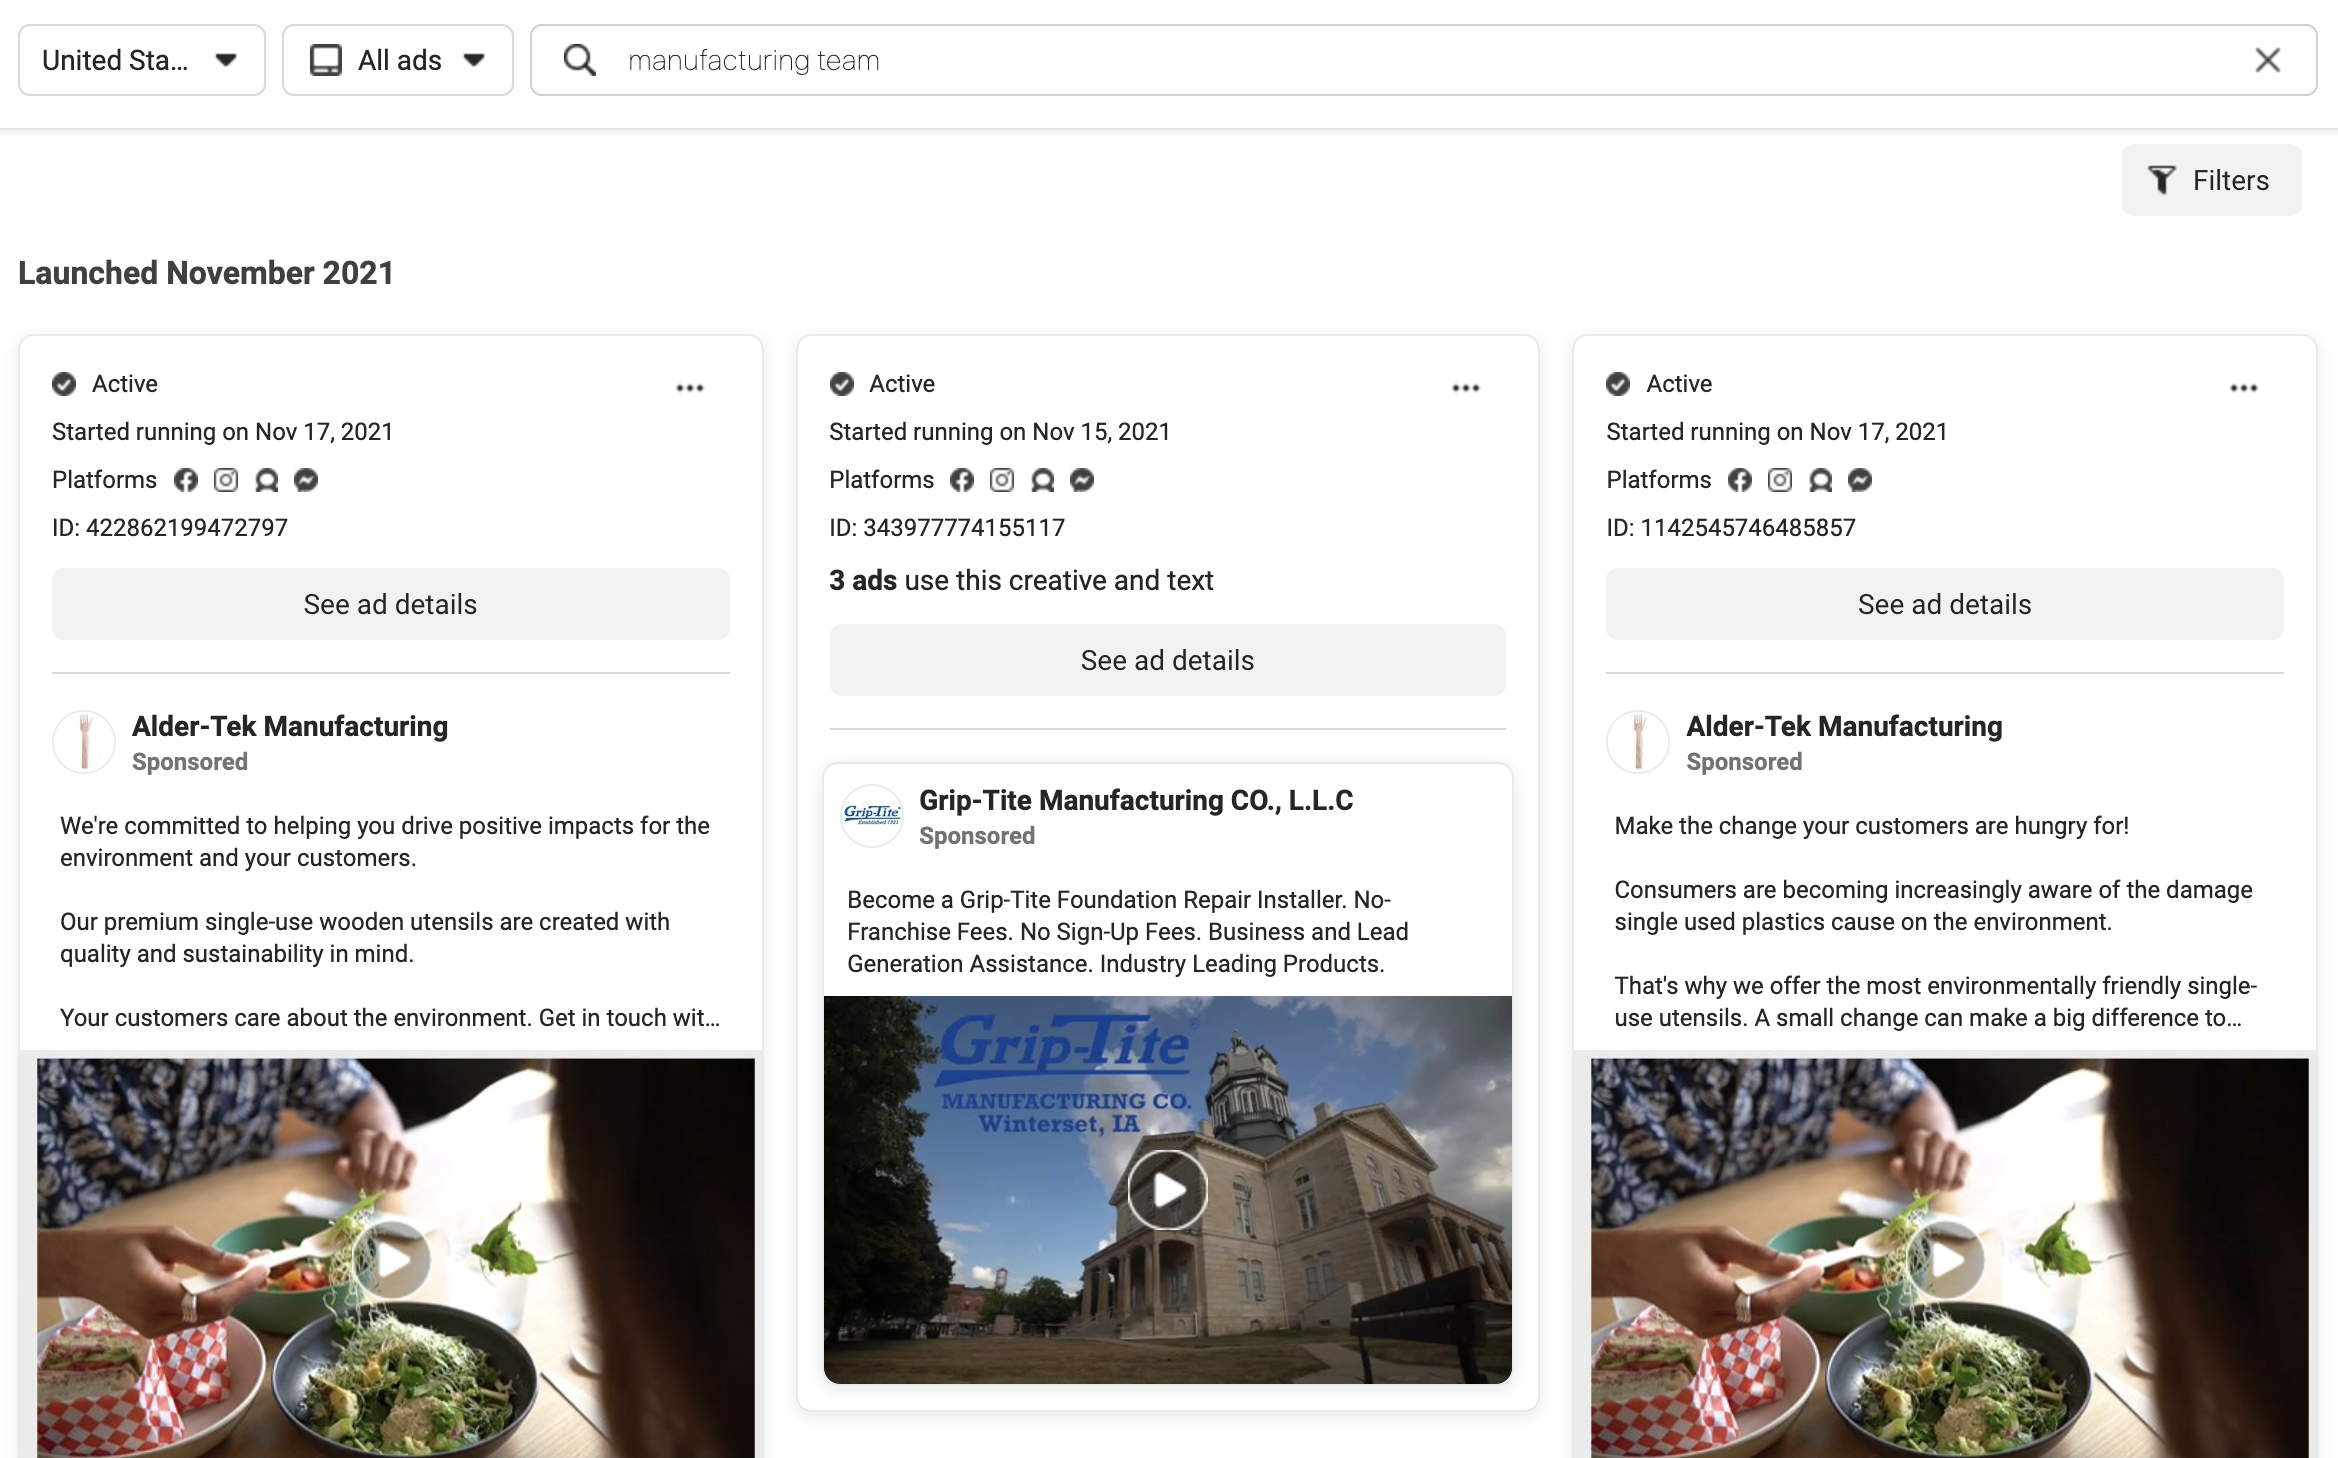Open options menu for ad ID 422862199472797

pyautogui.click(x=689, y=388)
